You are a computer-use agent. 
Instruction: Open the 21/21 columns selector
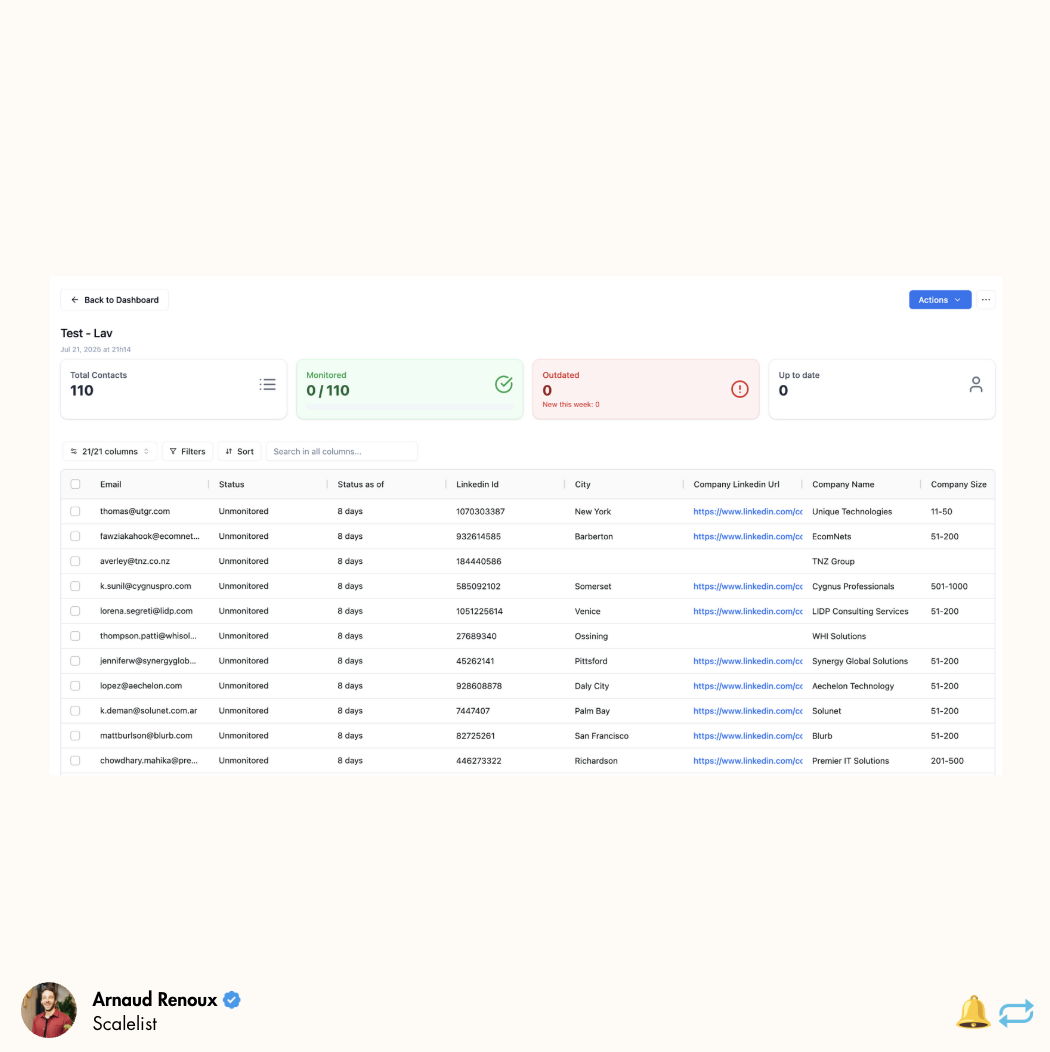108,451
